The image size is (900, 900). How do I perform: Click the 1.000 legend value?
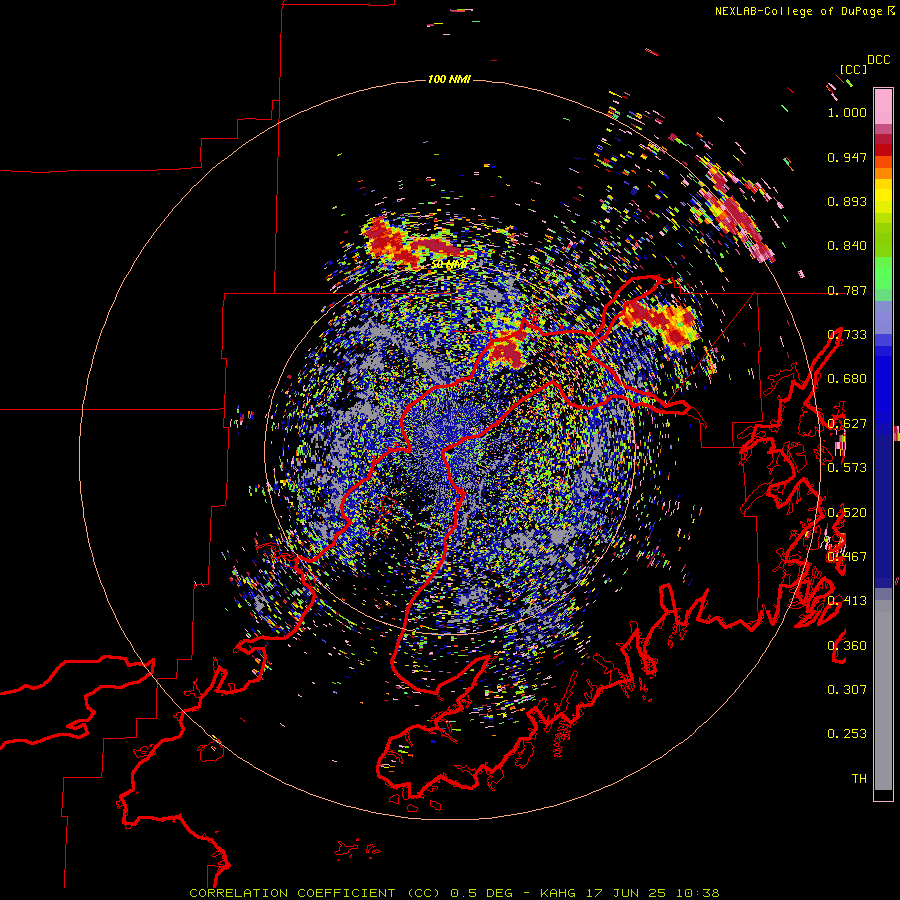847,112
